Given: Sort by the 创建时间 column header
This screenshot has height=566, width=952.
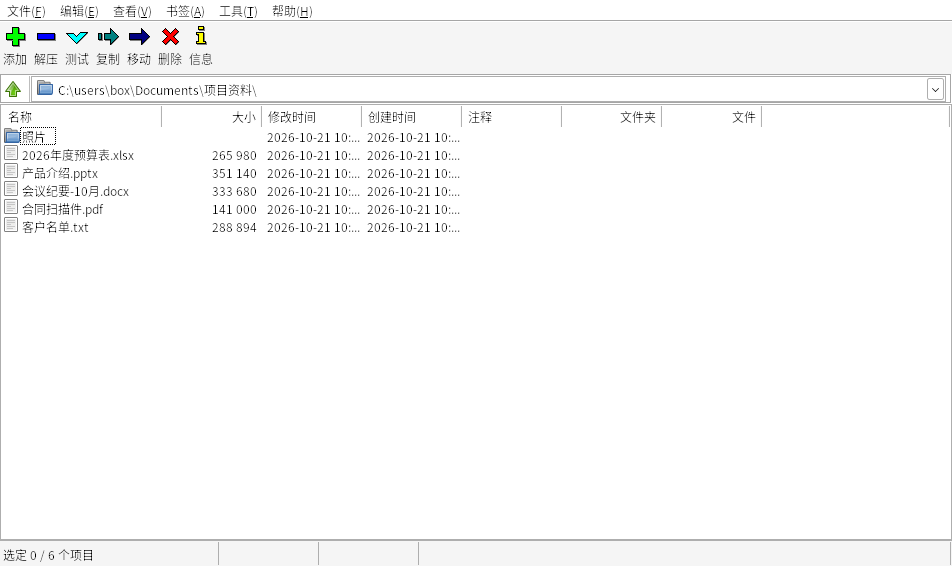Looking at the screenshot, I should (412, 117).
